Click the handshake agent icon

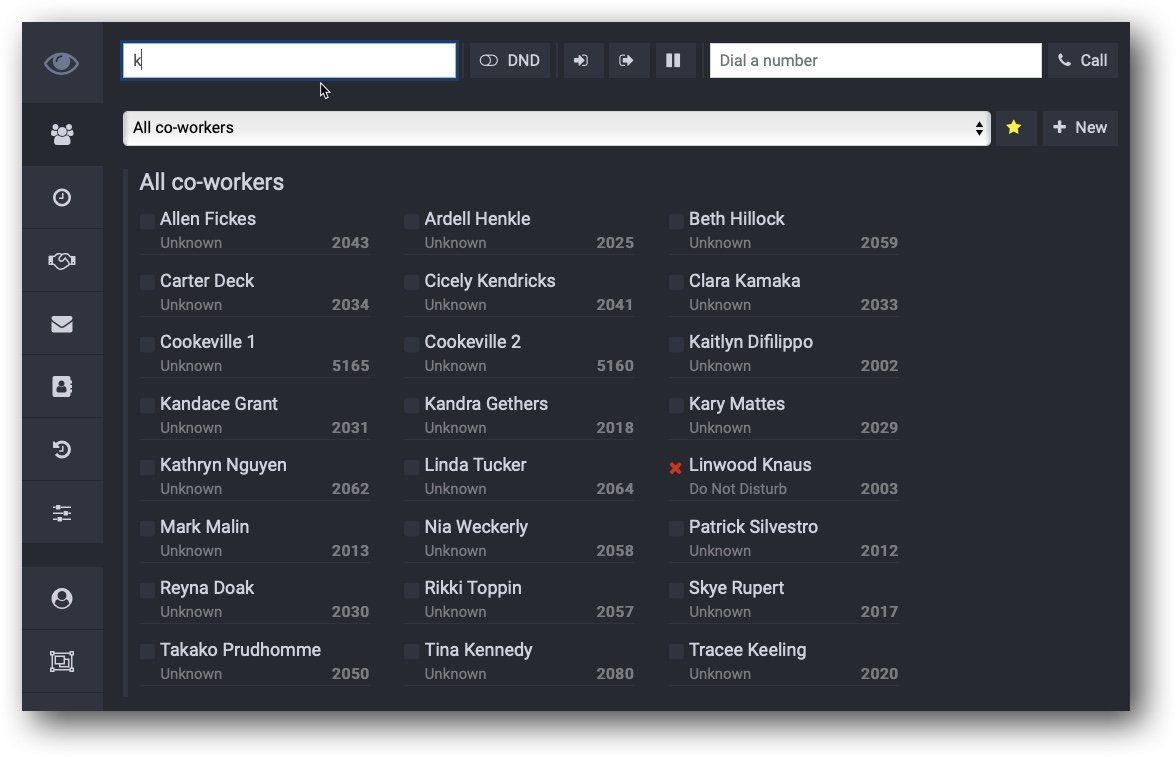[62, 260]
